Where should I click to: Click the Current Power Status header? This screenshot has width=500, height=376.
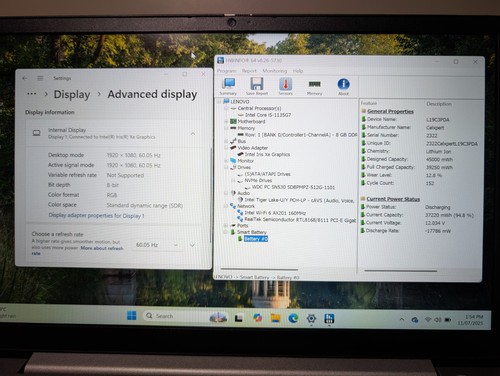(393, 199)
